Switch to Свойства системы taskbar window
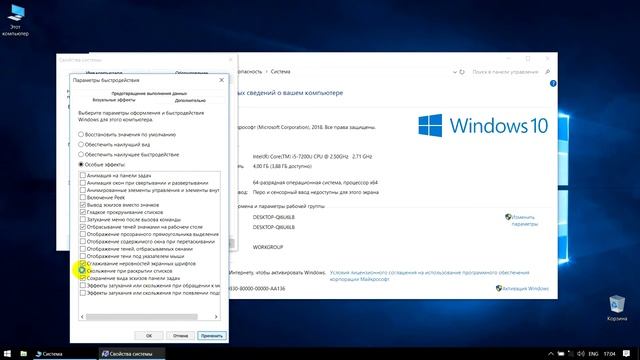The height and width of the screenshot is (360, 640). tap(132, 353)
